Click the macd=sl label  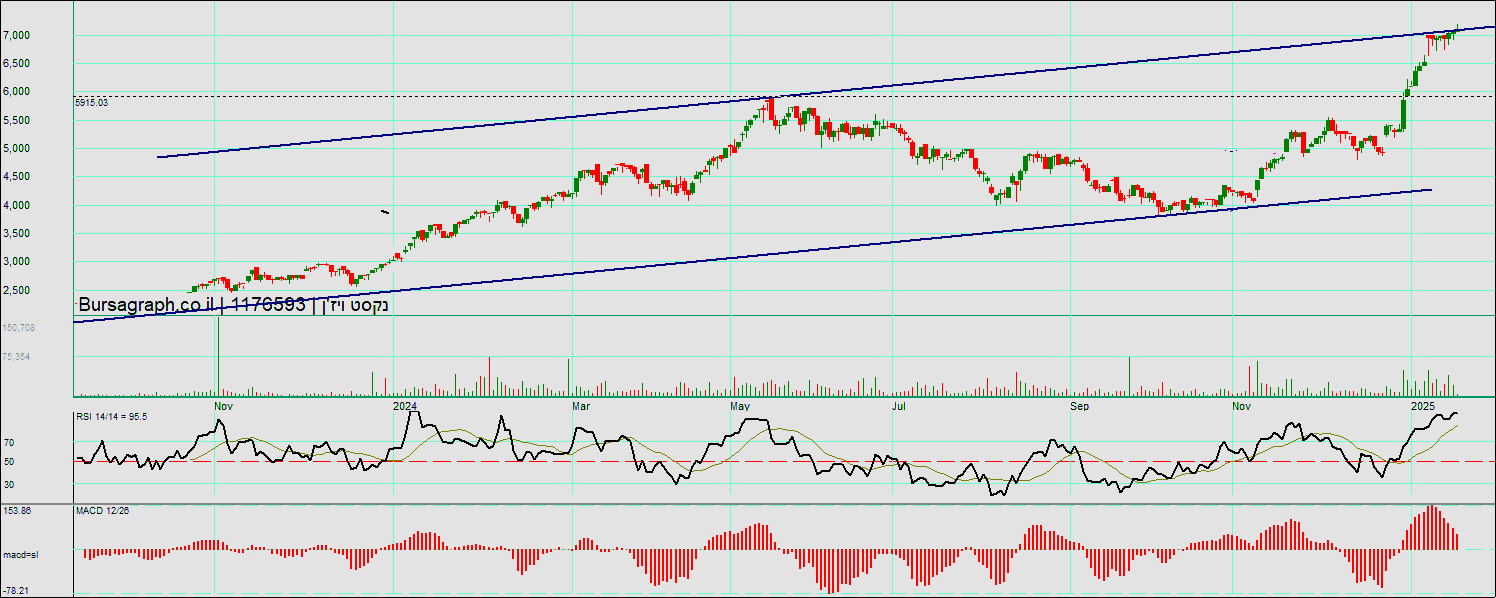(x=20, y=553)
